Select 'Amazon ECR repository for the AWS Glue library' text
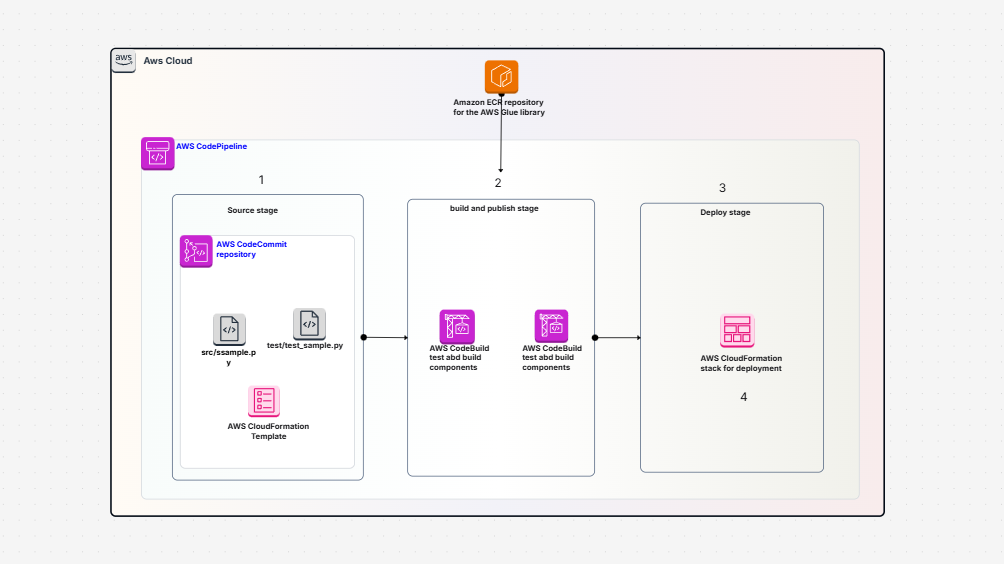Viewport: 1004px width, 564px height. pyautogui.click(x=499, y=107)
